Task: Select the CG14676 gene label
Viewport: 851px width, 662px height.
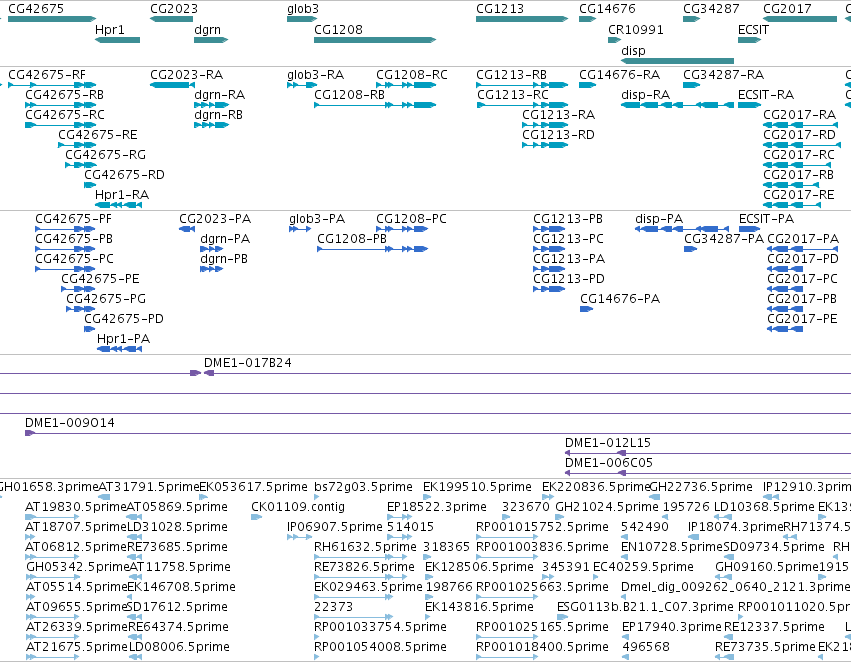Action: pos(607,9)
